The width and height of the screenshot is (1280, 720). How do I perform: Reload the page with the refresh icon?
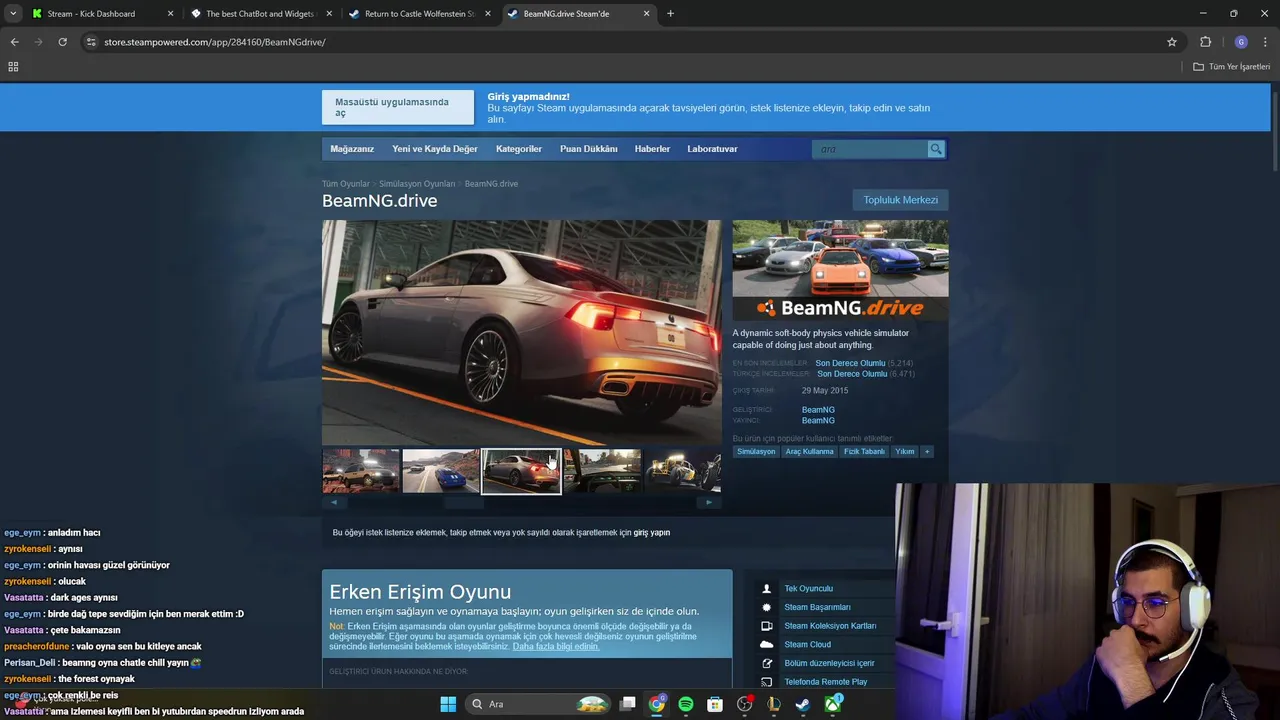click(x=62, y=42)
